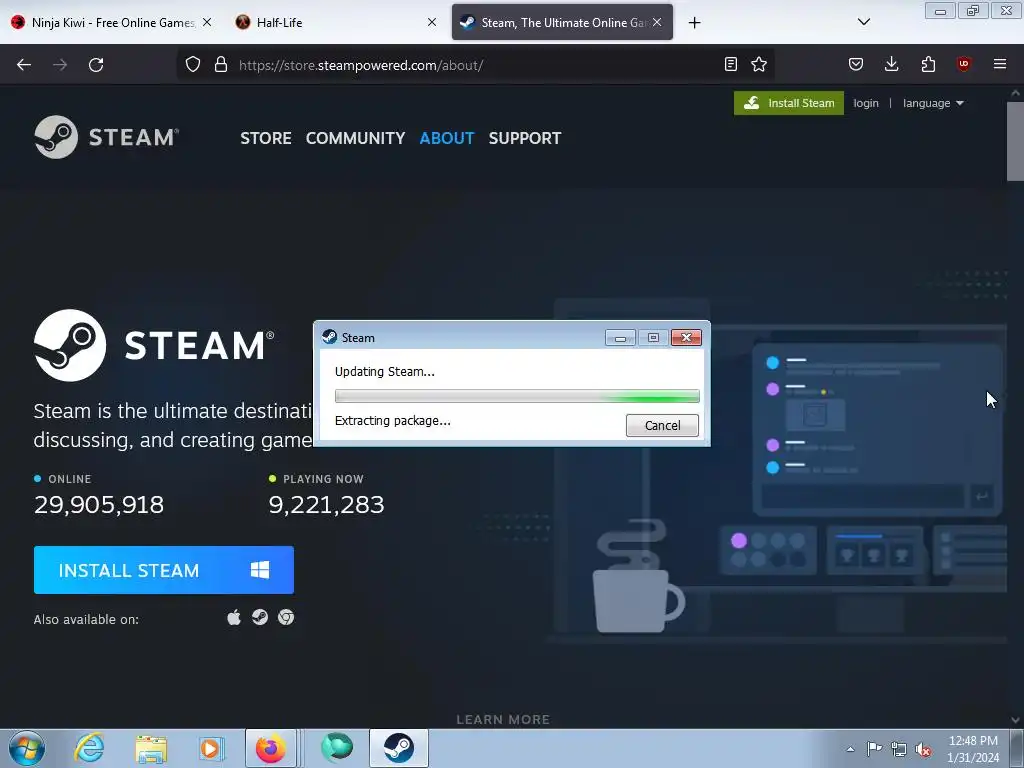Open the COMMUNITY menu
The width and height of the screenshot is (1024, 768).
[355, 138]
